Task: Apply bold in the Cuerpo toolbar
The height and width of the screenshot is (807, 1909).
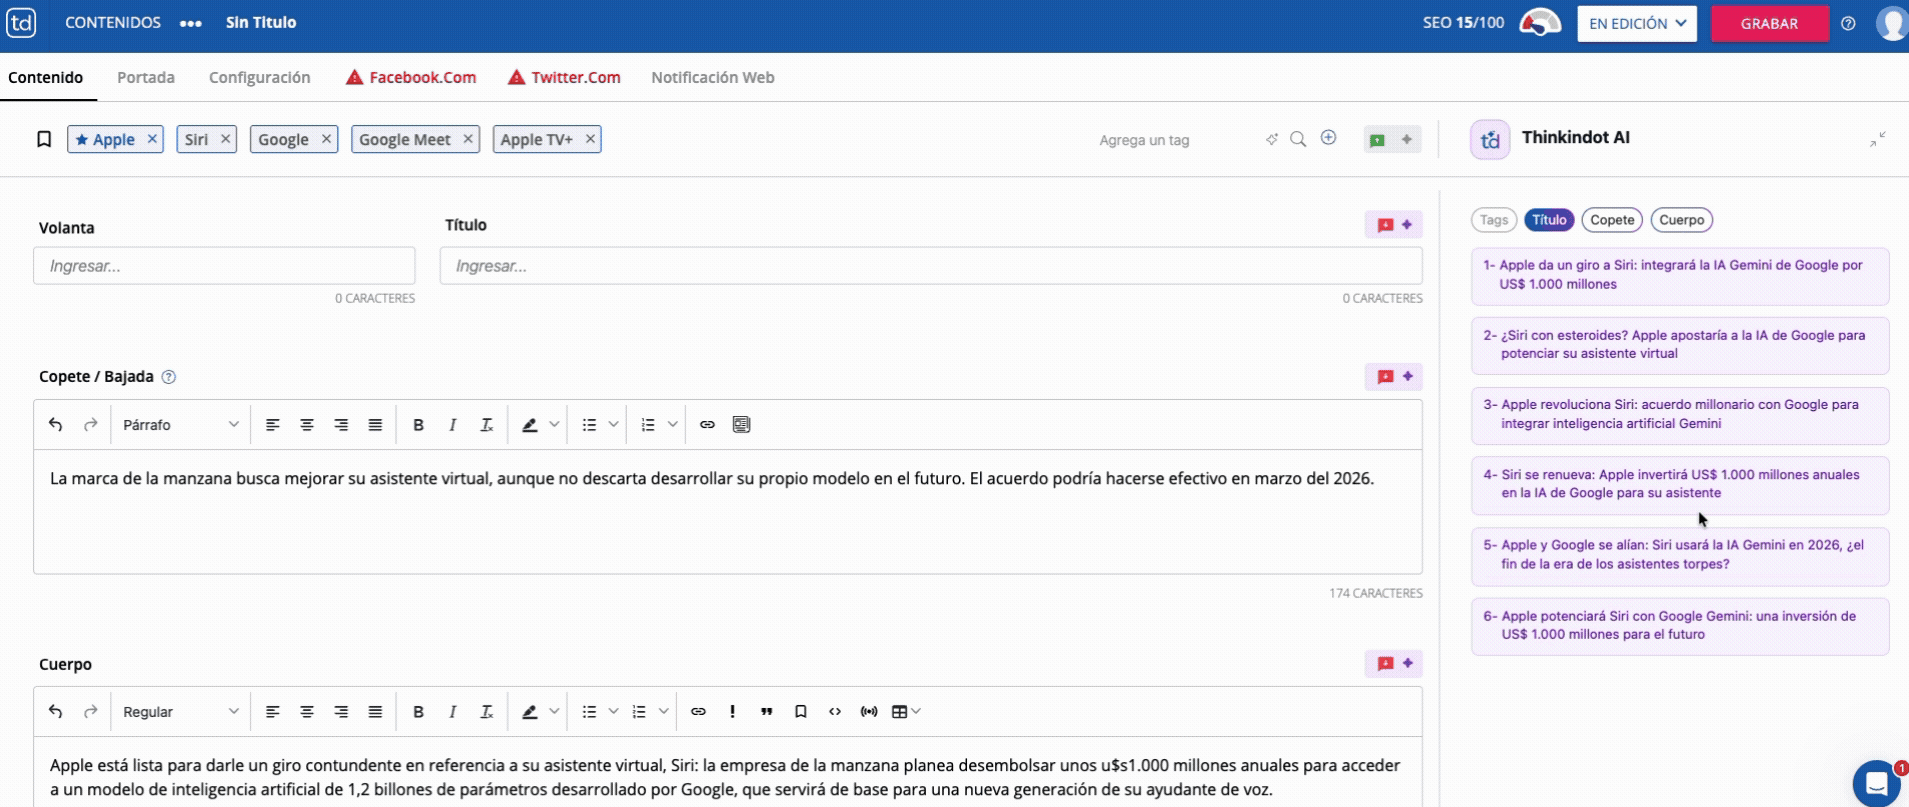Action: (419, 712)
